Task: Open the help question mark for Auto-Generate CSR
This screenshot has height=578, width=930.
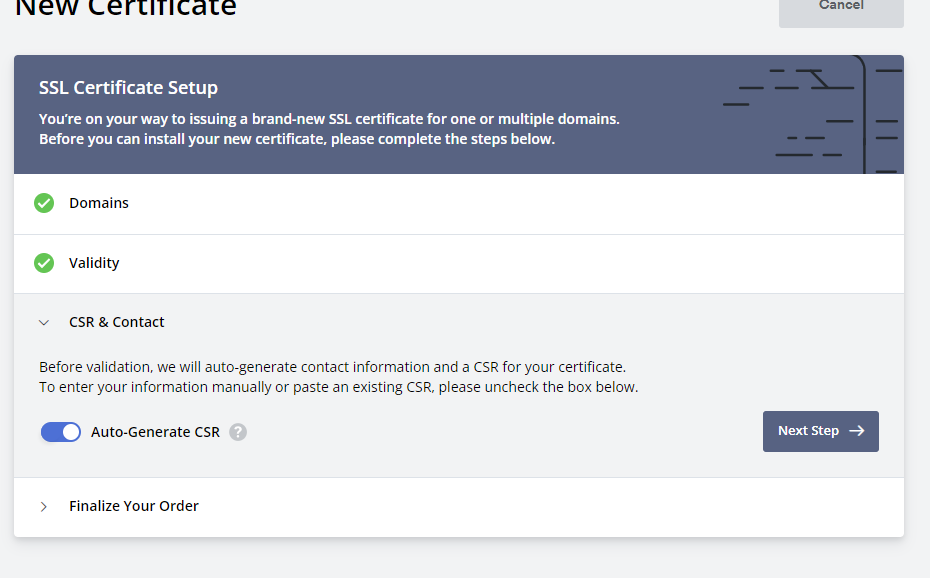Action: pyautogui.click(x=238, y=432)
